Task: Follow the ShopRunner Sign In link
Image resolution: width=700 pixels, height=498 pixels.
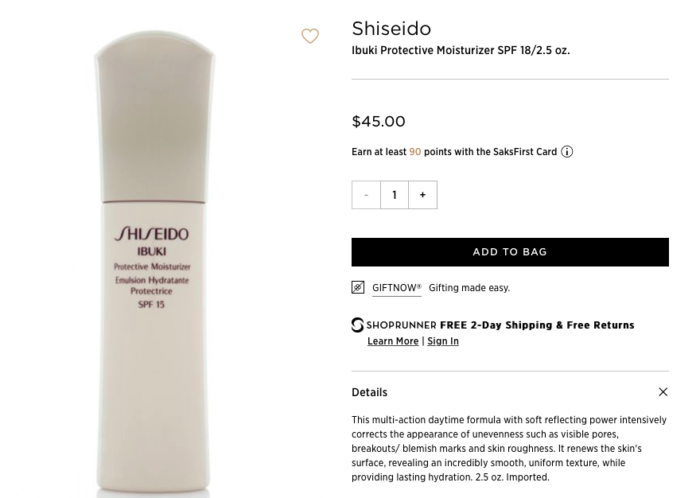Action: pos(443,341)
